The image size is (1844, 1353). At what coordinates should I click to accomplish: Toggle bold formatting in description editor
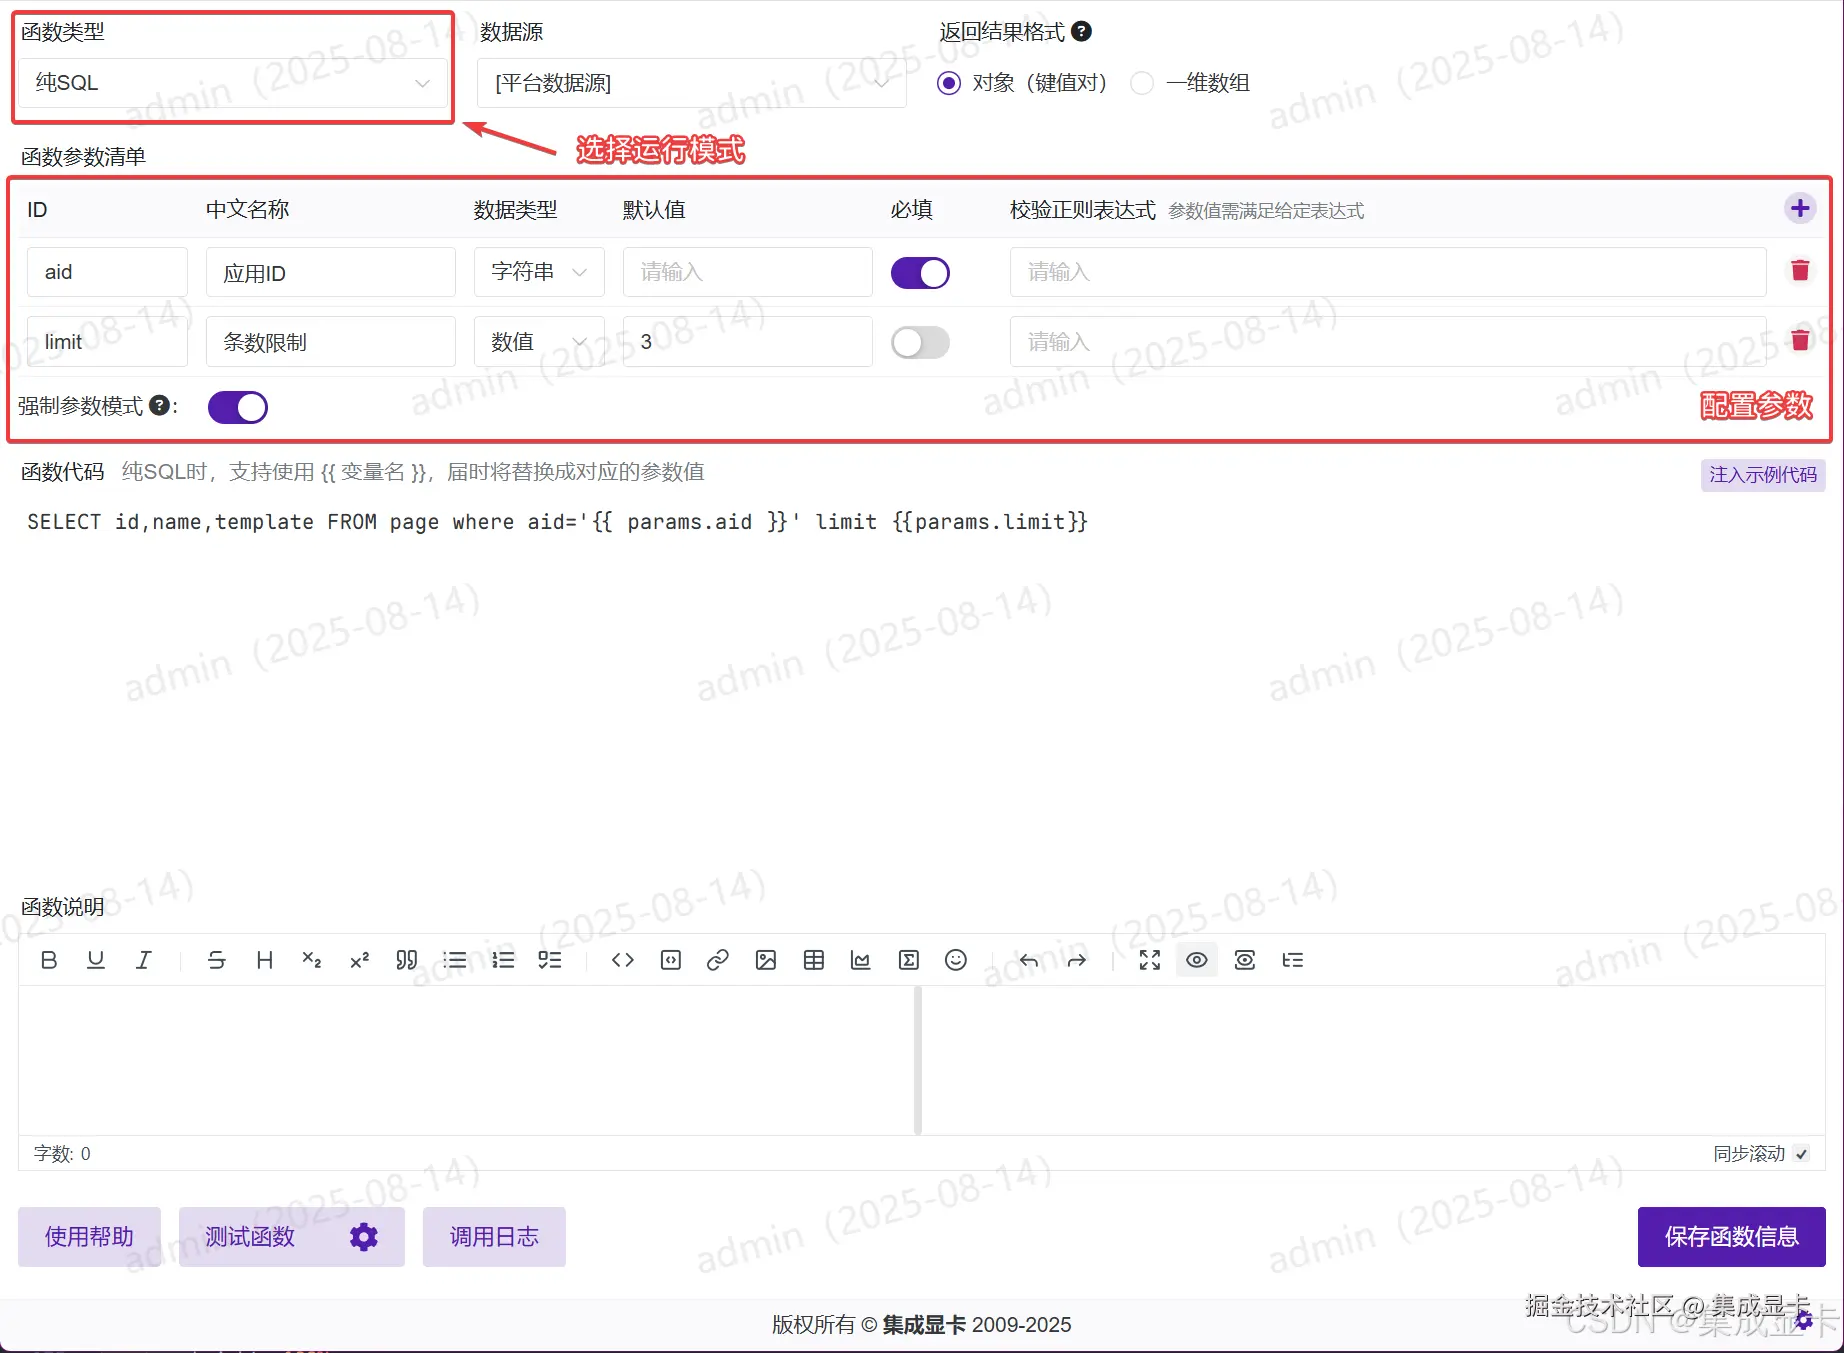(x=48, y=960)
